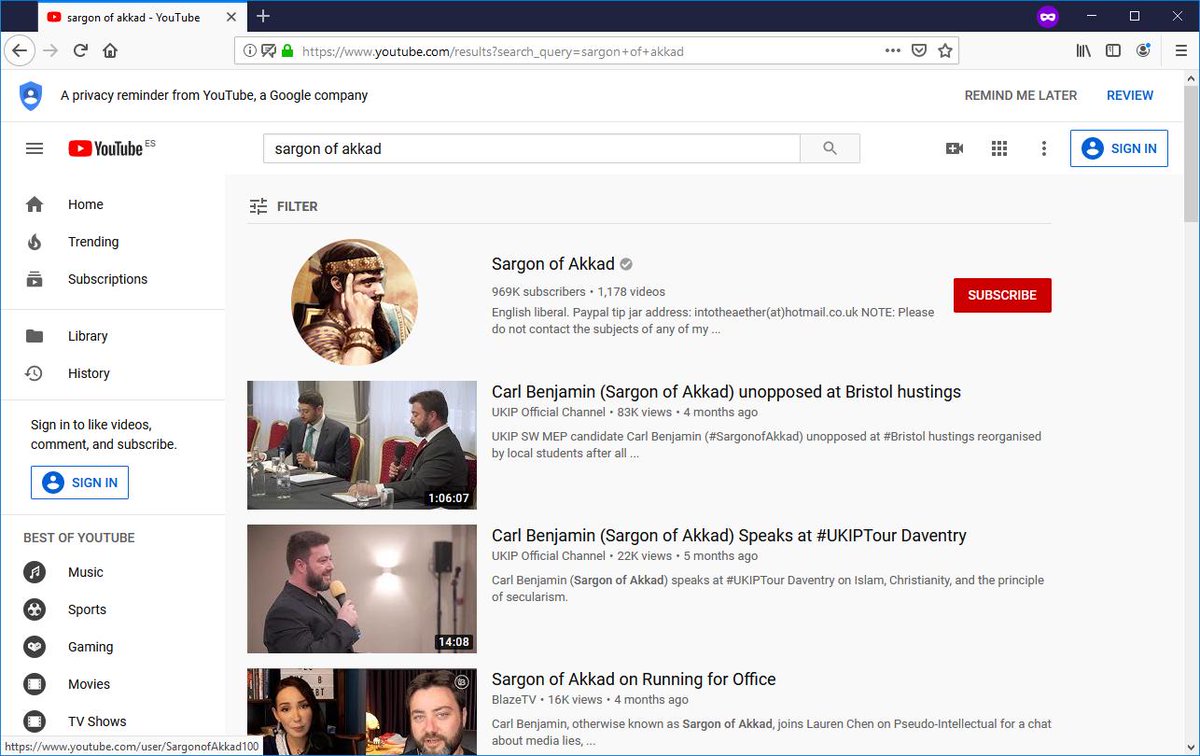The height and width of the screenshot is (756, 1200).
Task: Open Sargon of Akkad on Running for Office title
Action: click(634, 680)
